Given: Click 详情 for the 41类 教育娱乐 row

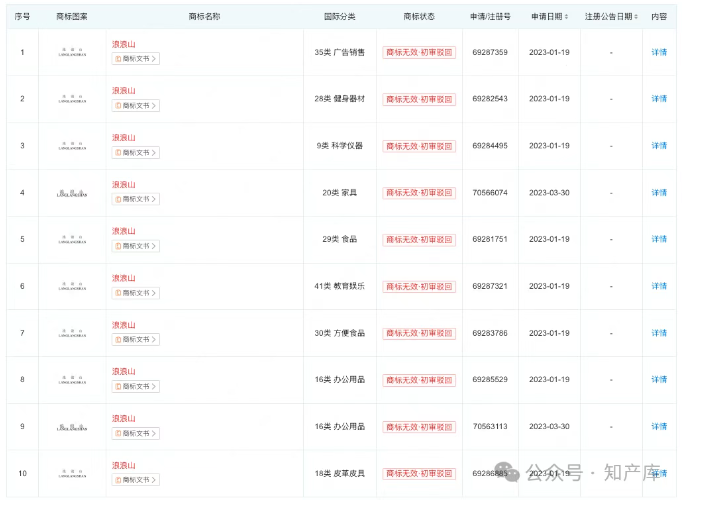Looking at the screenshot, I should [x=659, y=286].
